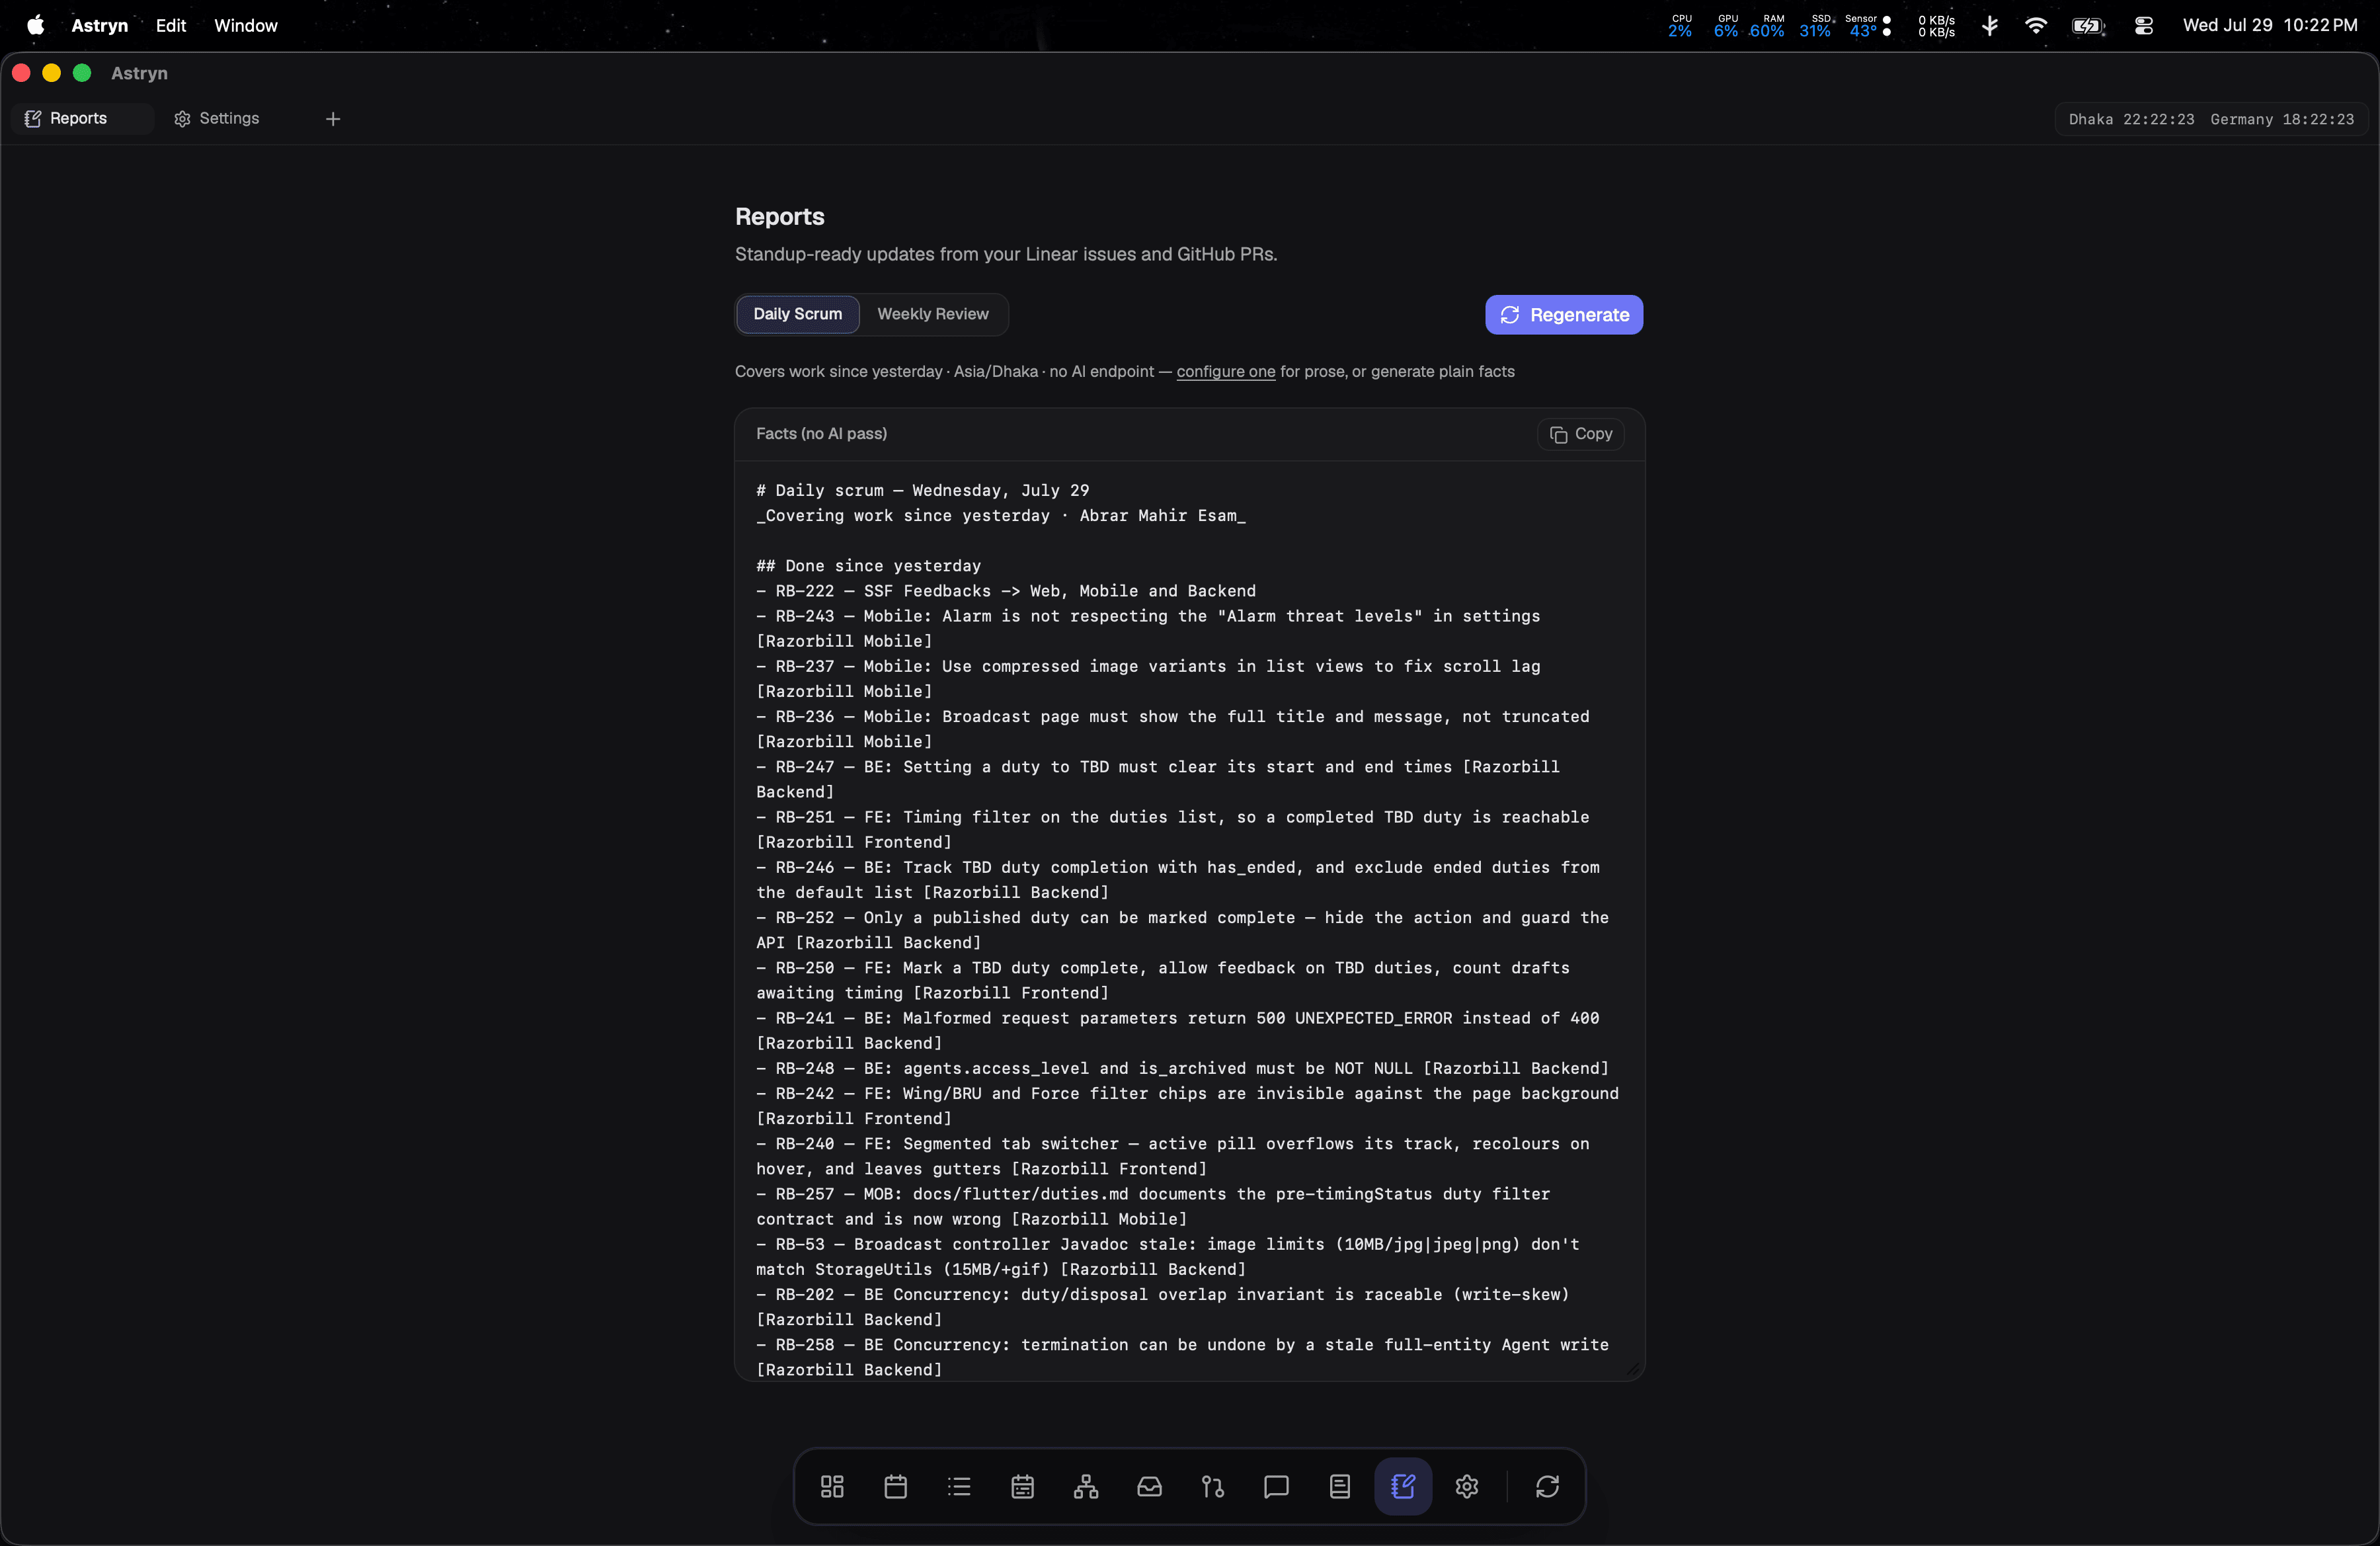
Task: Click the RAM 60% monitor widget
Action: [1767, 26]
